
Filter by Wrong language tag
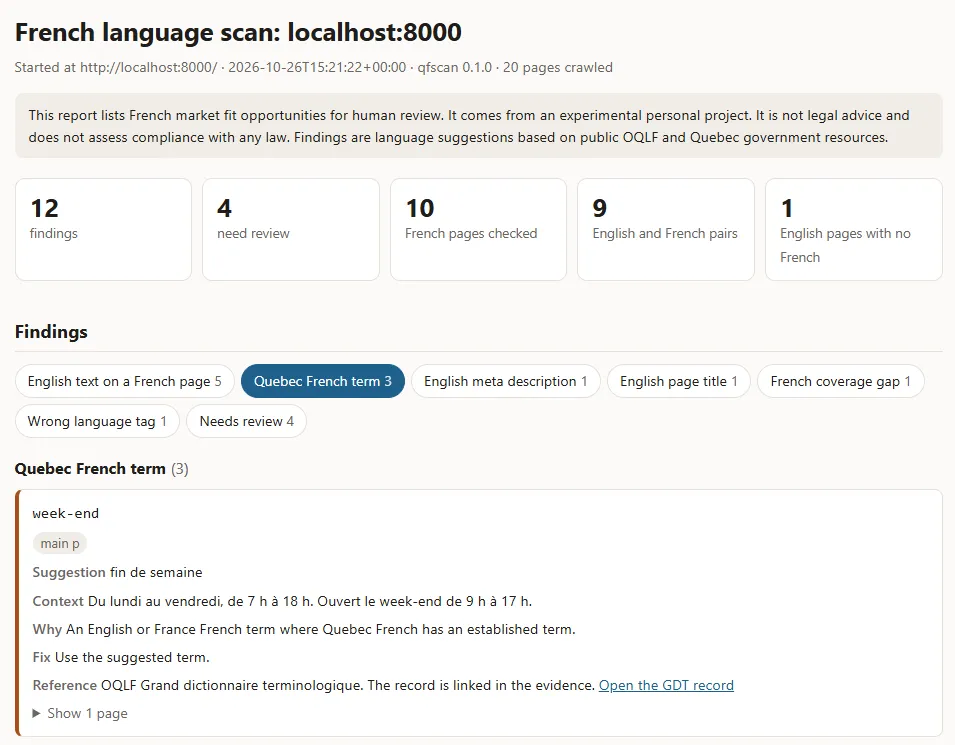pyautogui.click(x=97, y=422)
